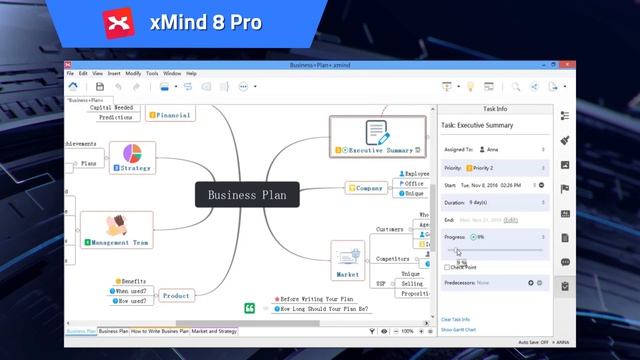
Task: Open the Tools menu
Action: (152, 73)
